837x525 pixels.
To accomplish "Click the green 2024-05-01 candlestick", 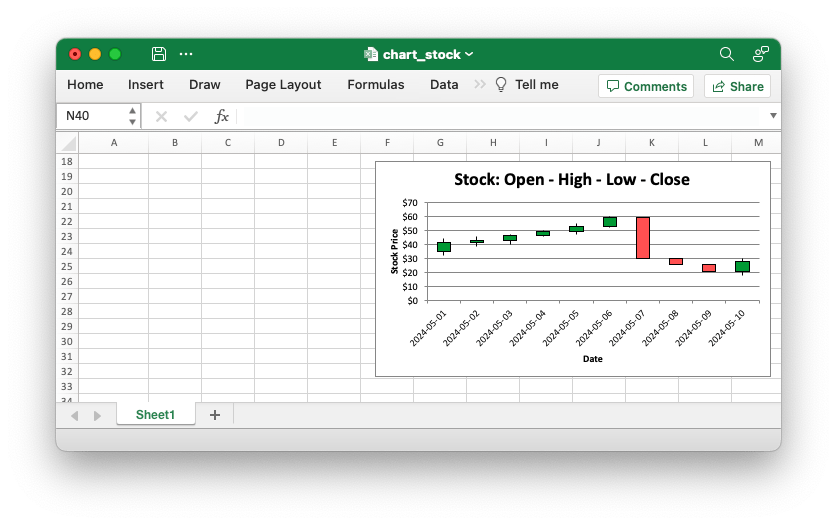I will click(x=444, y=246).
